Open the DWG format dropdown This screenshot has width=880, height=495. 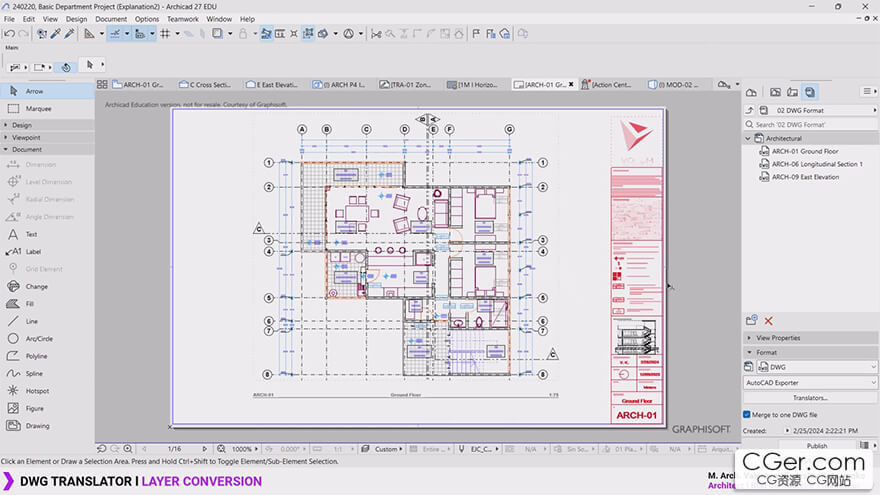[x=817, y=366]
